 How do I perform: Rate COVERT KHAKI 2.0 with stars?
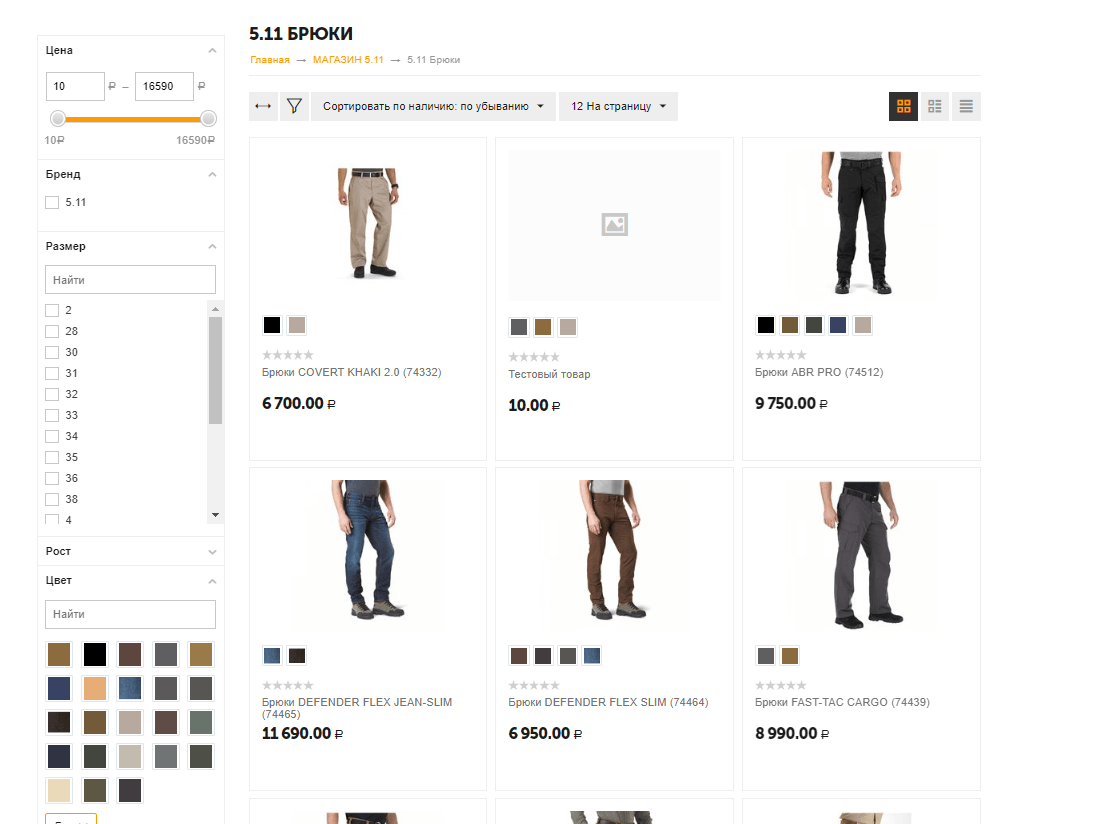(287, 355)
